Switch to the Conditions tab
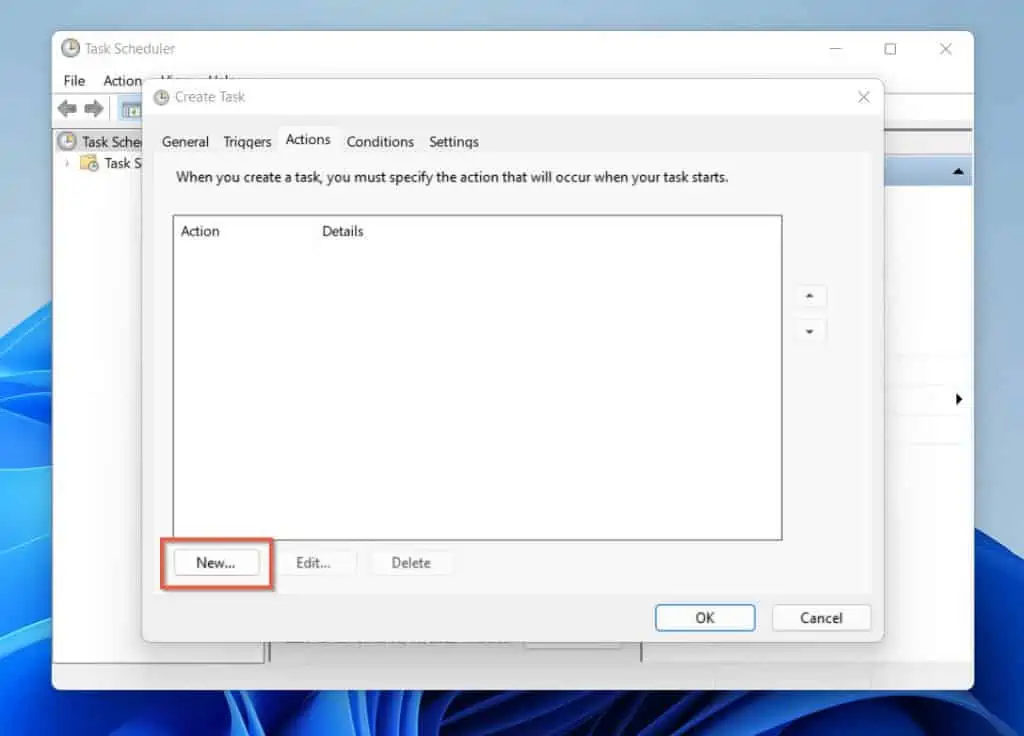The height and width of the screenshot is (736, 1024). 380,141
